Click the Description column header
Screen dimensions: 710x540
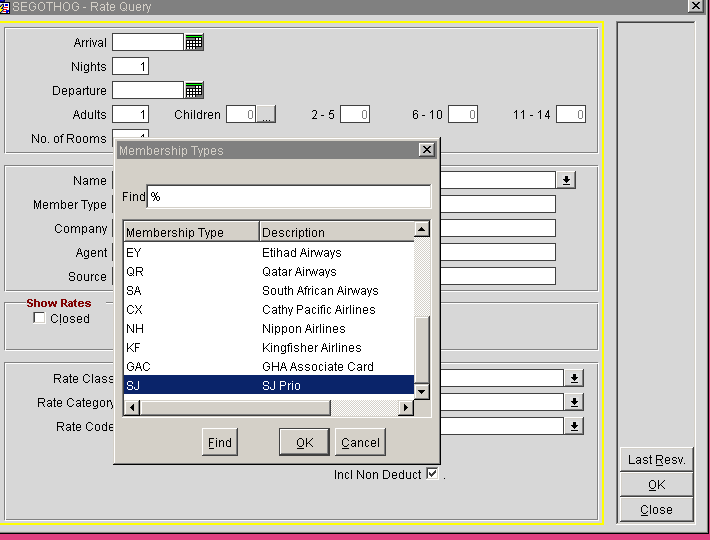[x=337, y=232]
